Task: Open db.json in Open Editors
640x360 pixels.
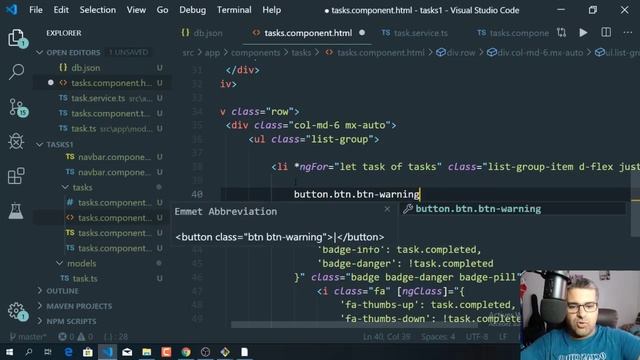Action: pos(85,68)
